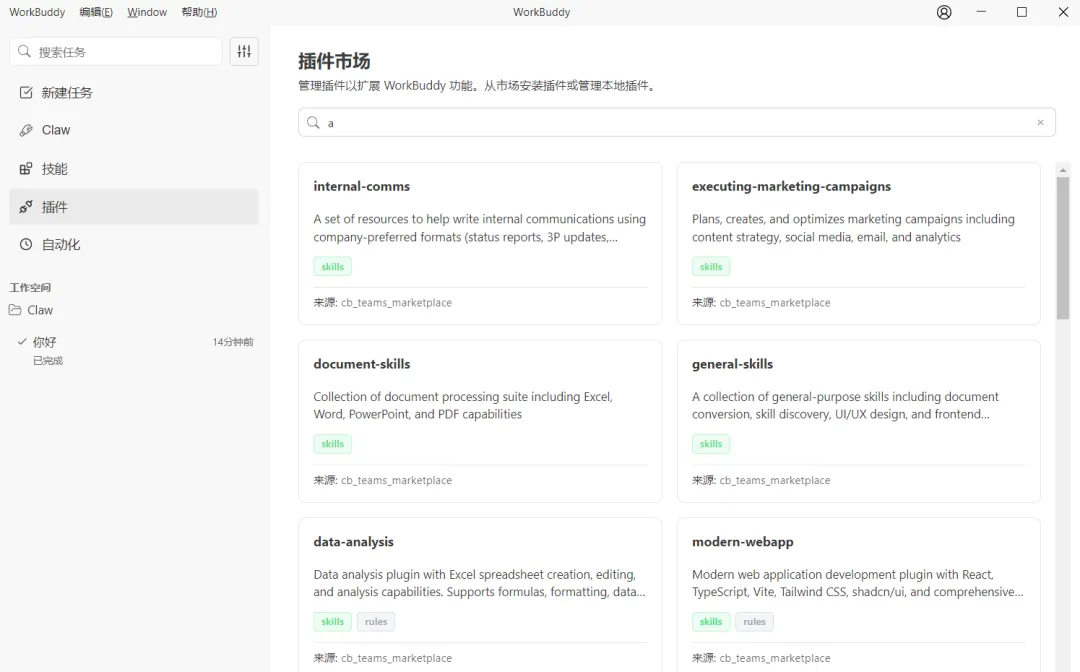Viewport: 1080px width, 672px height.
Task: Open the 帮助(H) menu
Action: coord(199,12)
